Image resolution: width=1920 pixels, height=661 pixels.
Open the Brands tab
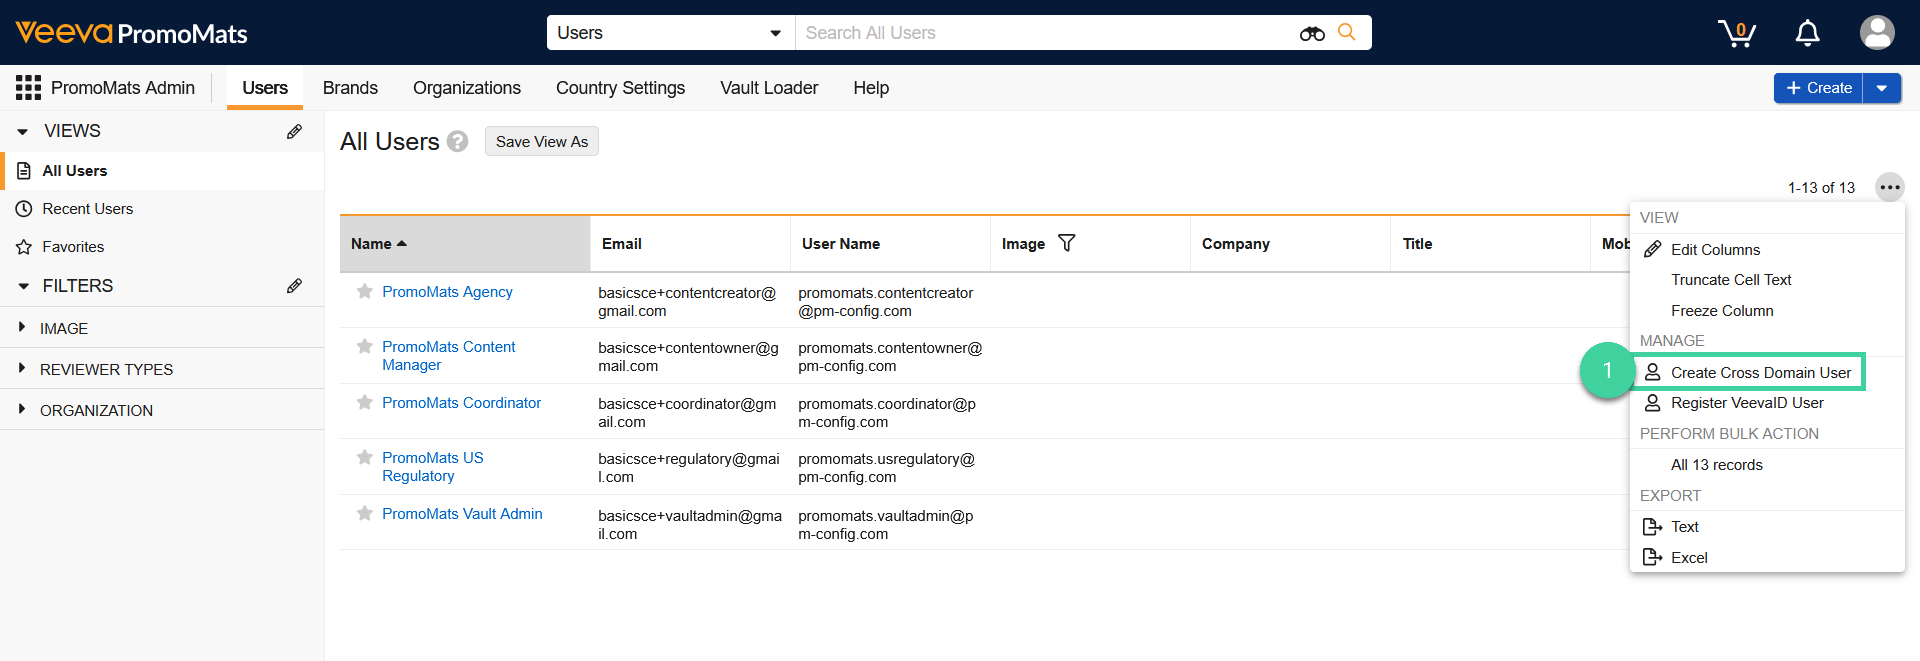click(350, 88)
